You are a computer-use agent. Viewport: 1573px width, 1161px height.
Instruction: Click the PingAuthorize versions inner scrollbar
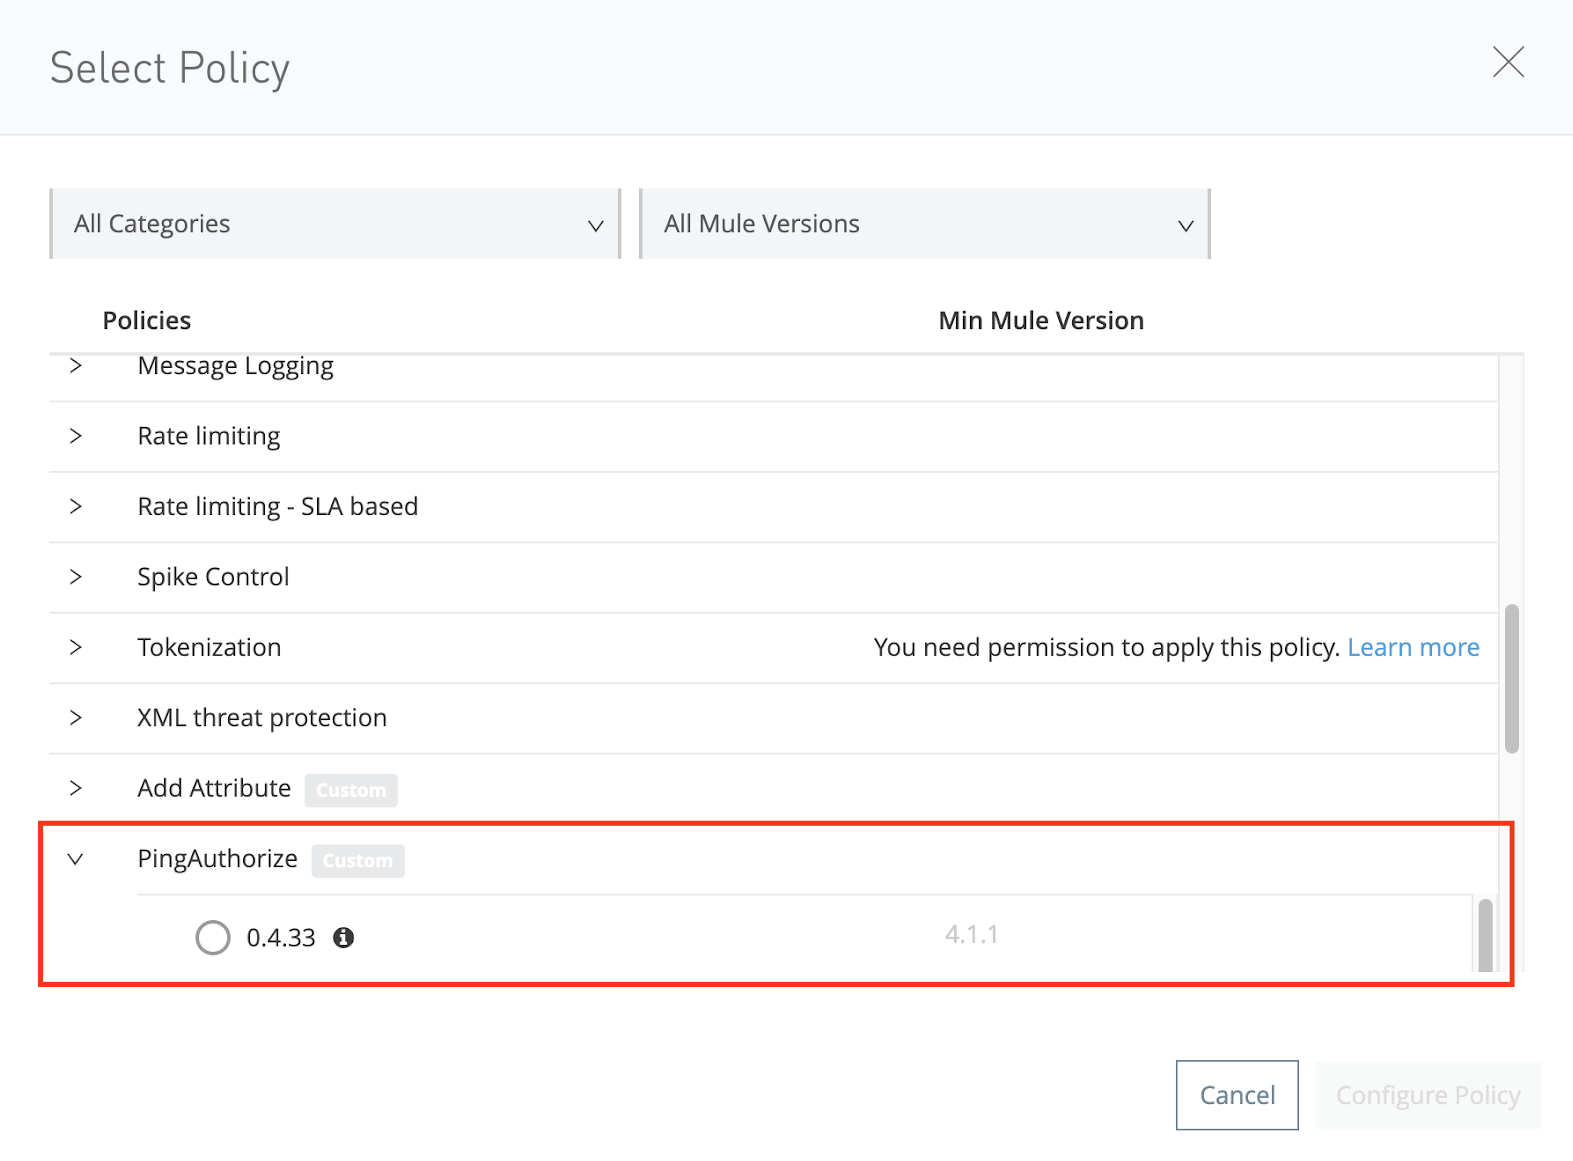point(1485,935)
